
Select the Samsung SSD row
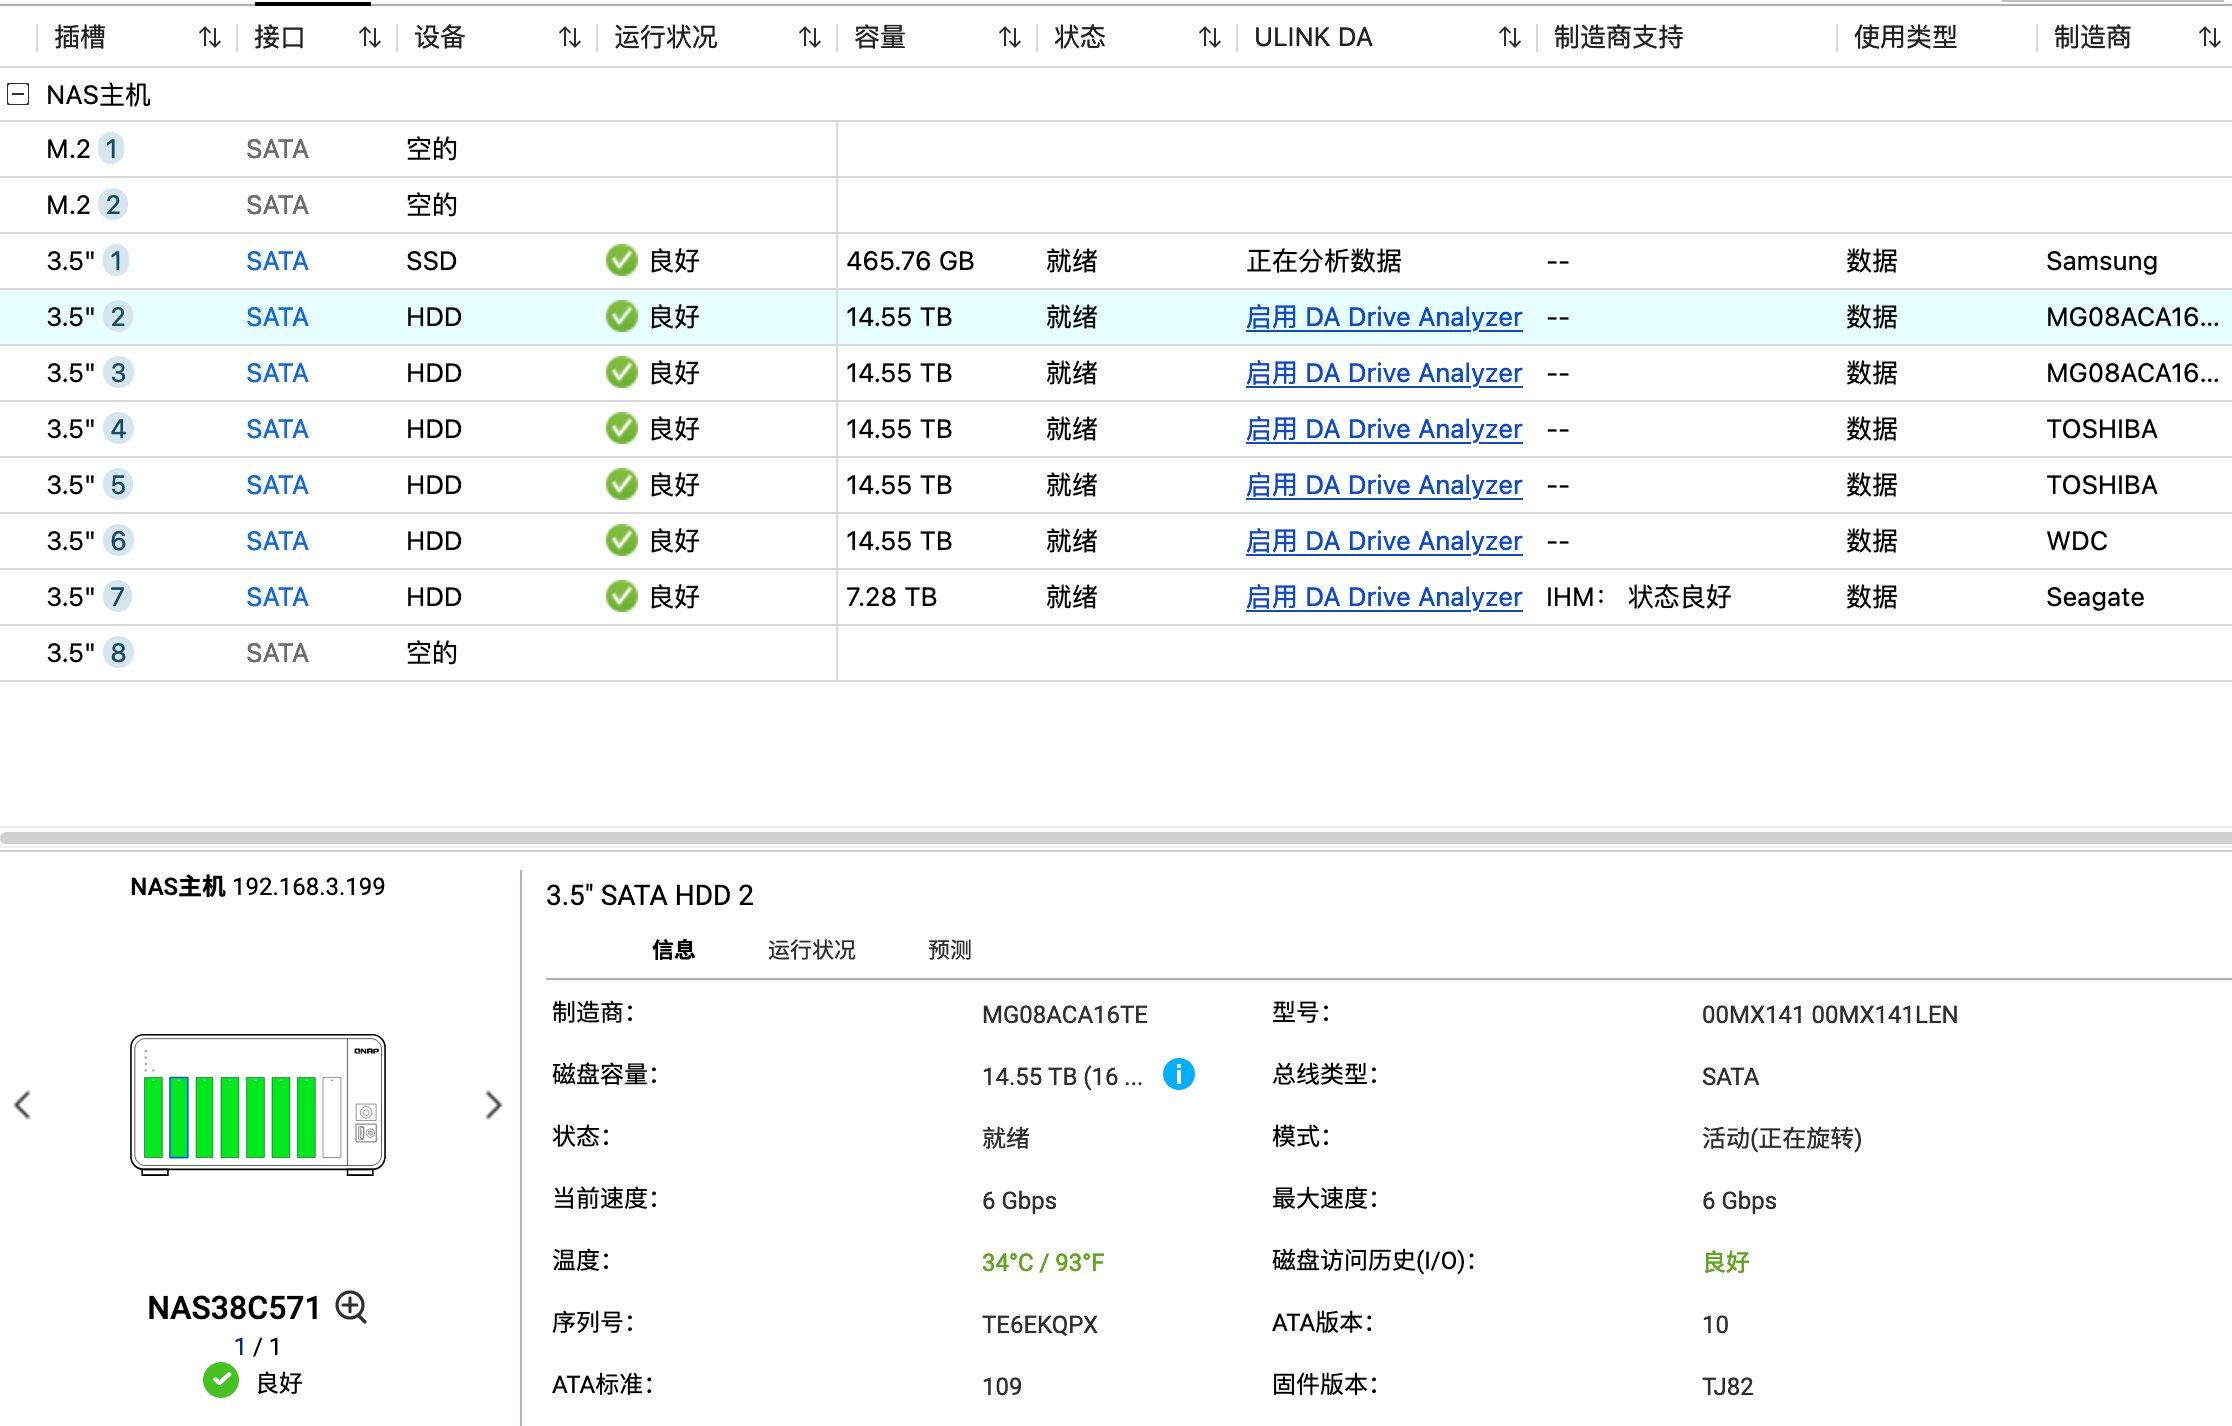[x=1116, y=261]
